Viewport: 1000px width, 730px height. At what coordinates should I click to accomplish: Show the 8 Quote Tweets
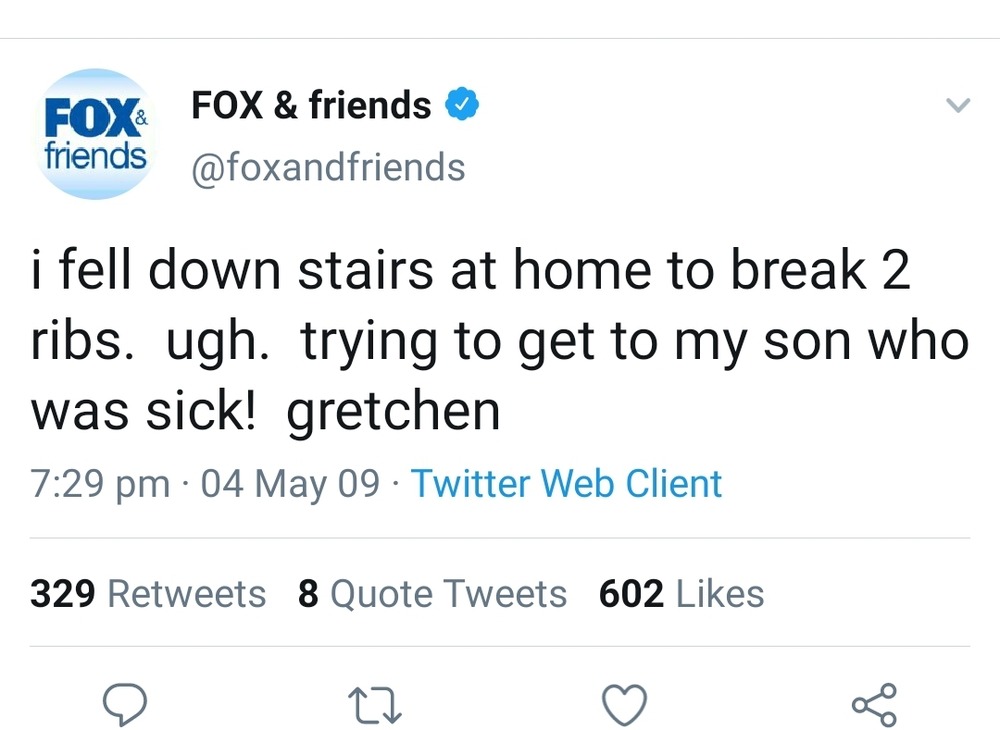(x=432, y=594)
